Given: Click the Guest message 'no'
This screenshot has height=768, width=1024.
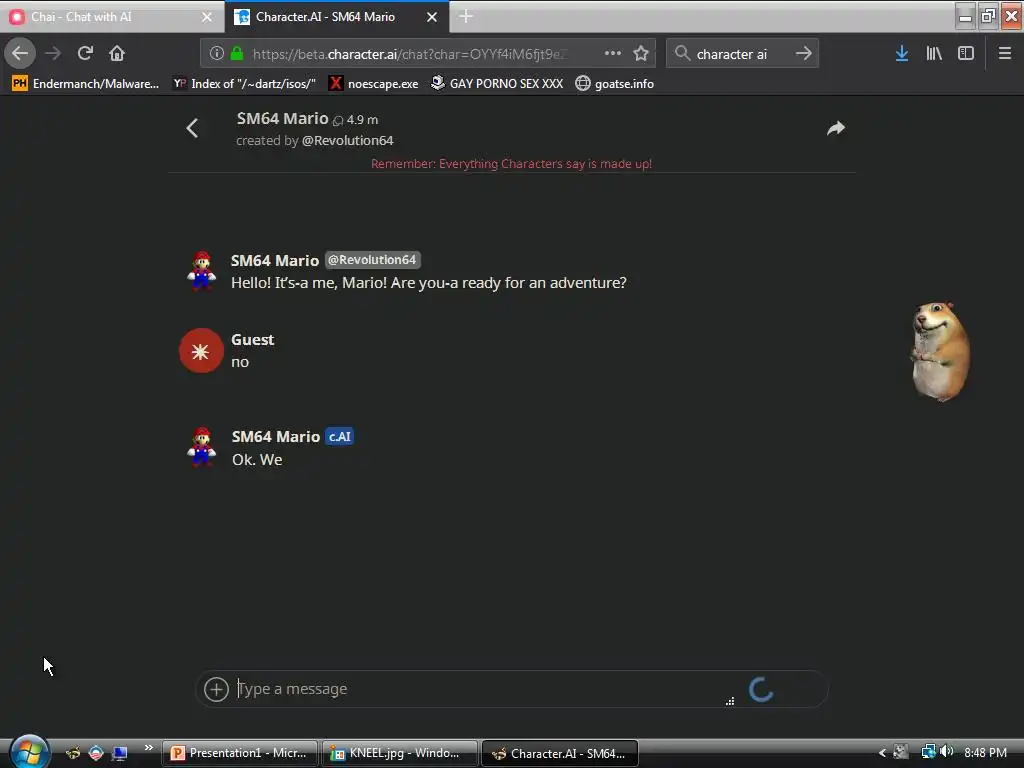Looking at the screenshot, I should 240,362.
